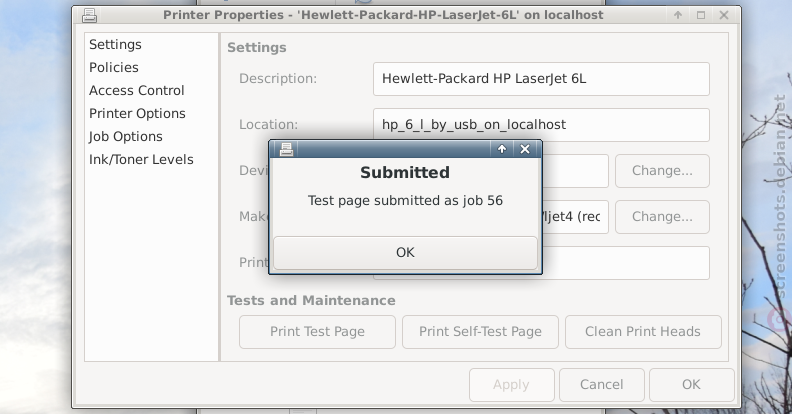
Task: Click OK at bottom of Printer Properties
Action: 691,385
